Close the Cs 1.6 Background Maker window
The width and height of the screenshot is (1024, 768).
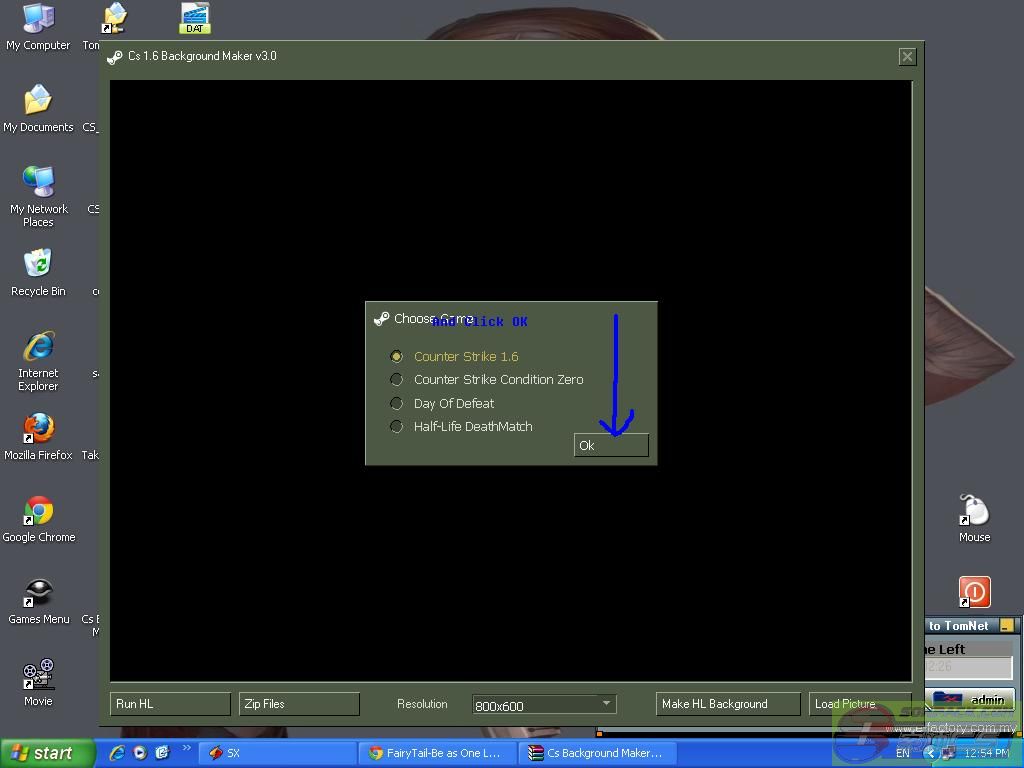pyautogui.click(x=907, y=57)
